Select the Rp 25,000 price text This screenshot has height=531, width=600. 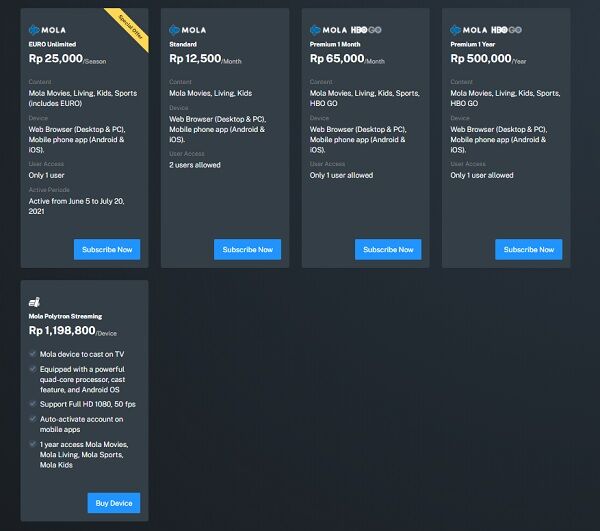(x=55, y=59)
